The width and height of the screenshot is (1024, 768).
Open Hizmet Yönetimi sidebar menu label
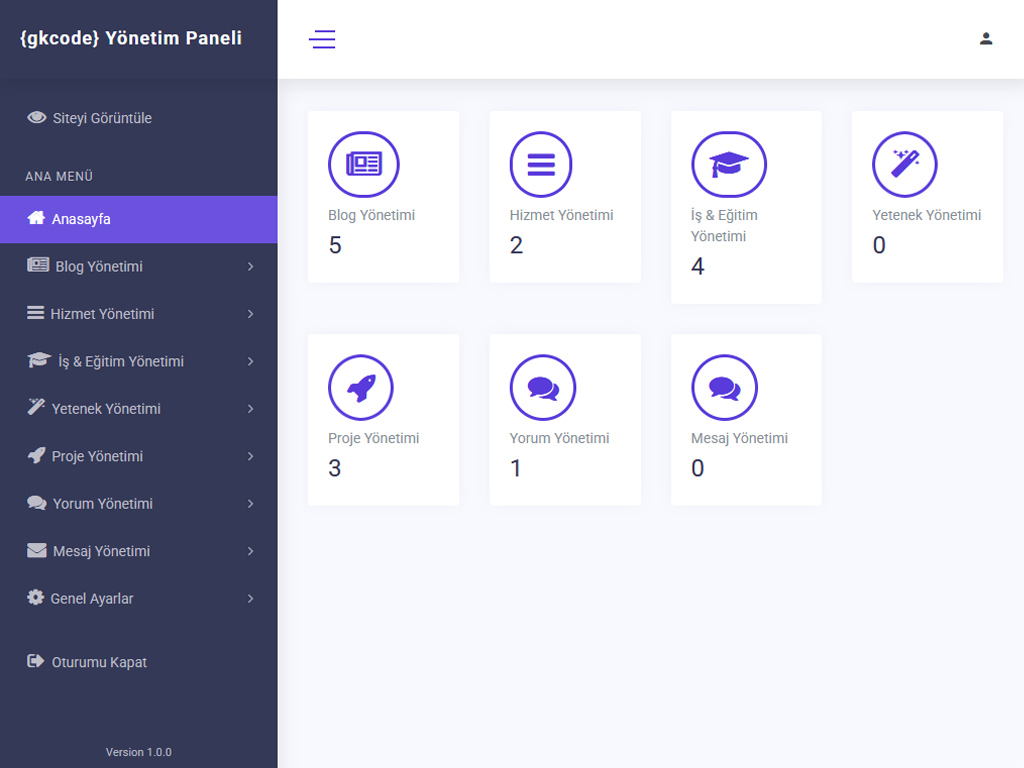[102, 314]
